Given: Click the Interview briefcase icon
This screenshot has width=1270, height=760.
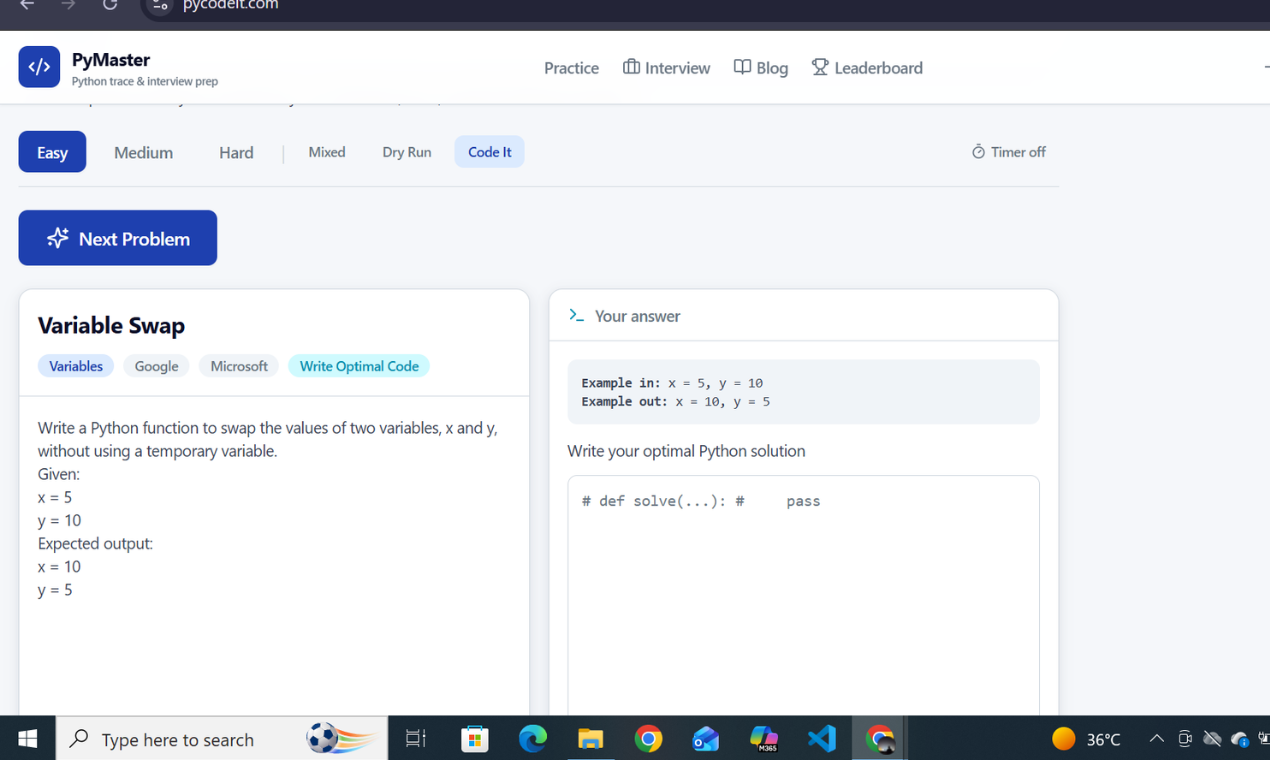Looking at the screenshot, I should pos(631,67).
